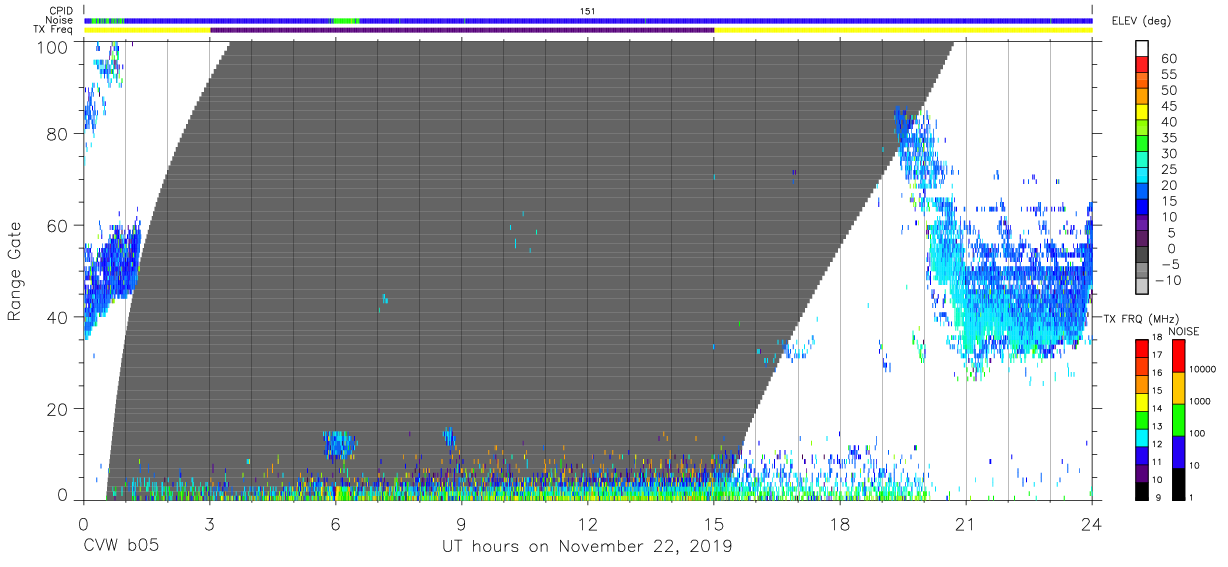Click the CVW b05 label
Screen dimensions: 1228x567
point(121,547)
